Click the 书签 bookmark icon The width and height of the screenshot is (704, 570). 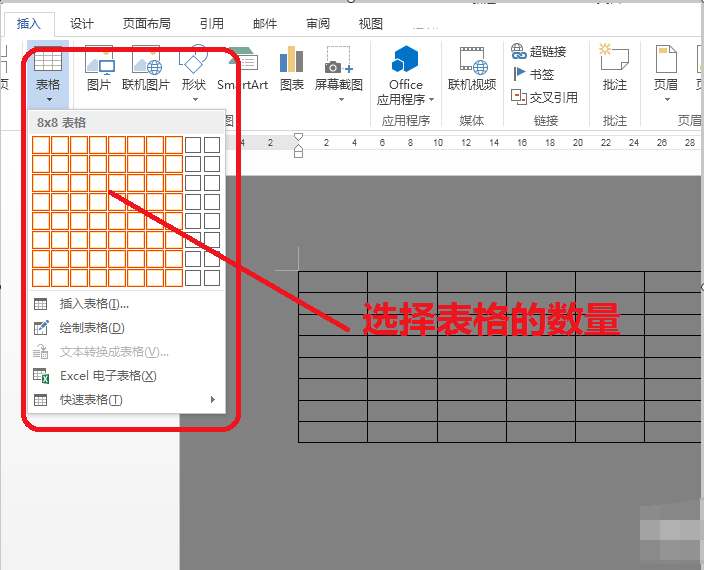tap(533, 74)
